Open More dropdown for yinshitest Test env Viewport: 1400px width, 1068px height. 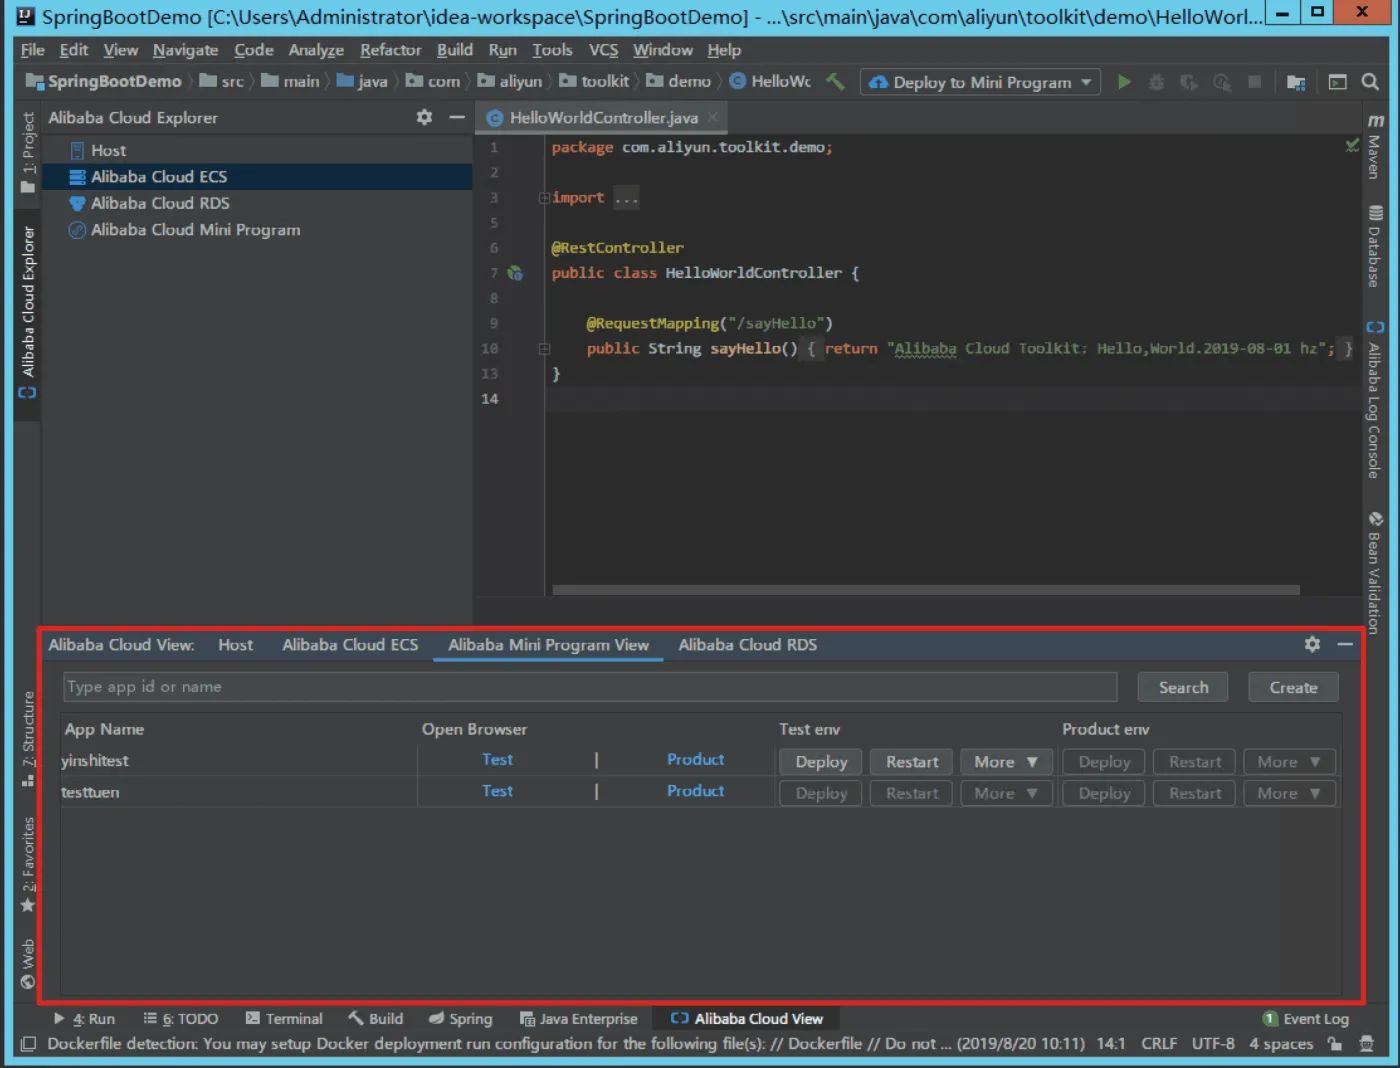[1006, 762]
